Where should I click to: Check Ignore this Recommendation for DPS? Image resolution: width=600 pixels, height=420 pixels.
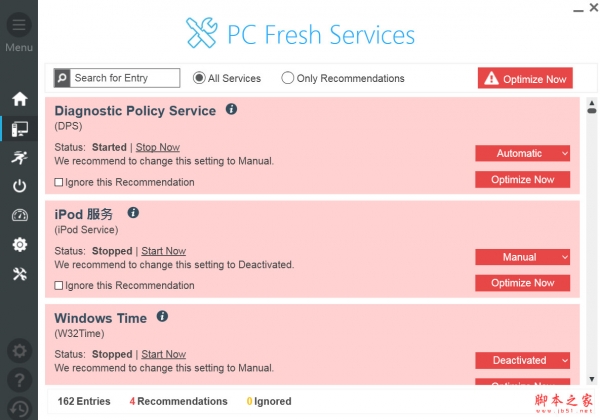(59, 182)
